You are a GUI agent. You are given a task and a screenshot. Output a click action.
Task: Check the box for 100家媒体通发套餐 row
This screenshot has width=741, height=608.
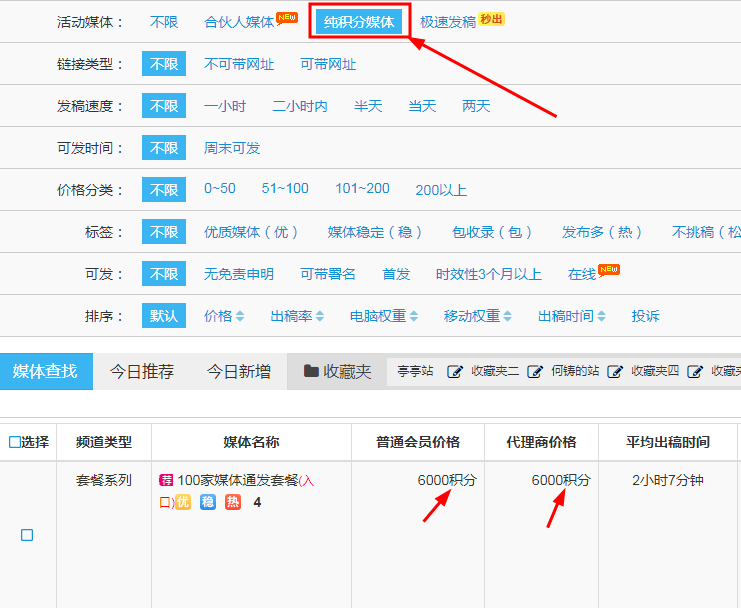[x=27, y=535]
